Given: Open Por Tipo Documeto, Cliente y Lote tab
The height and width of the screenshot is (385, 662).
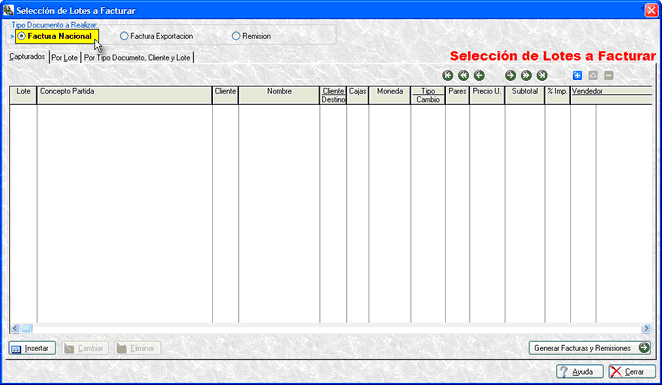Looking at the screenshot, I should pyautogui.click(x=137, y=57).
